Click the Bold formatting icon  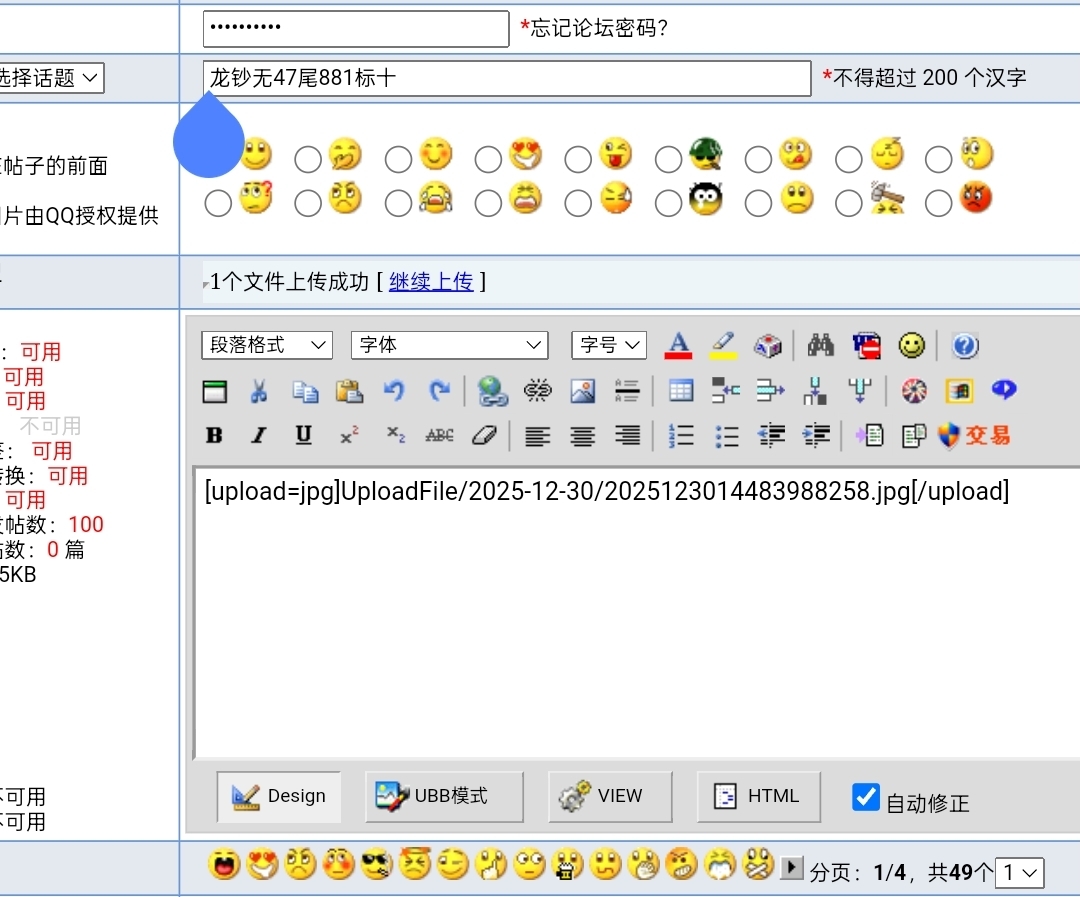point(214,436)
